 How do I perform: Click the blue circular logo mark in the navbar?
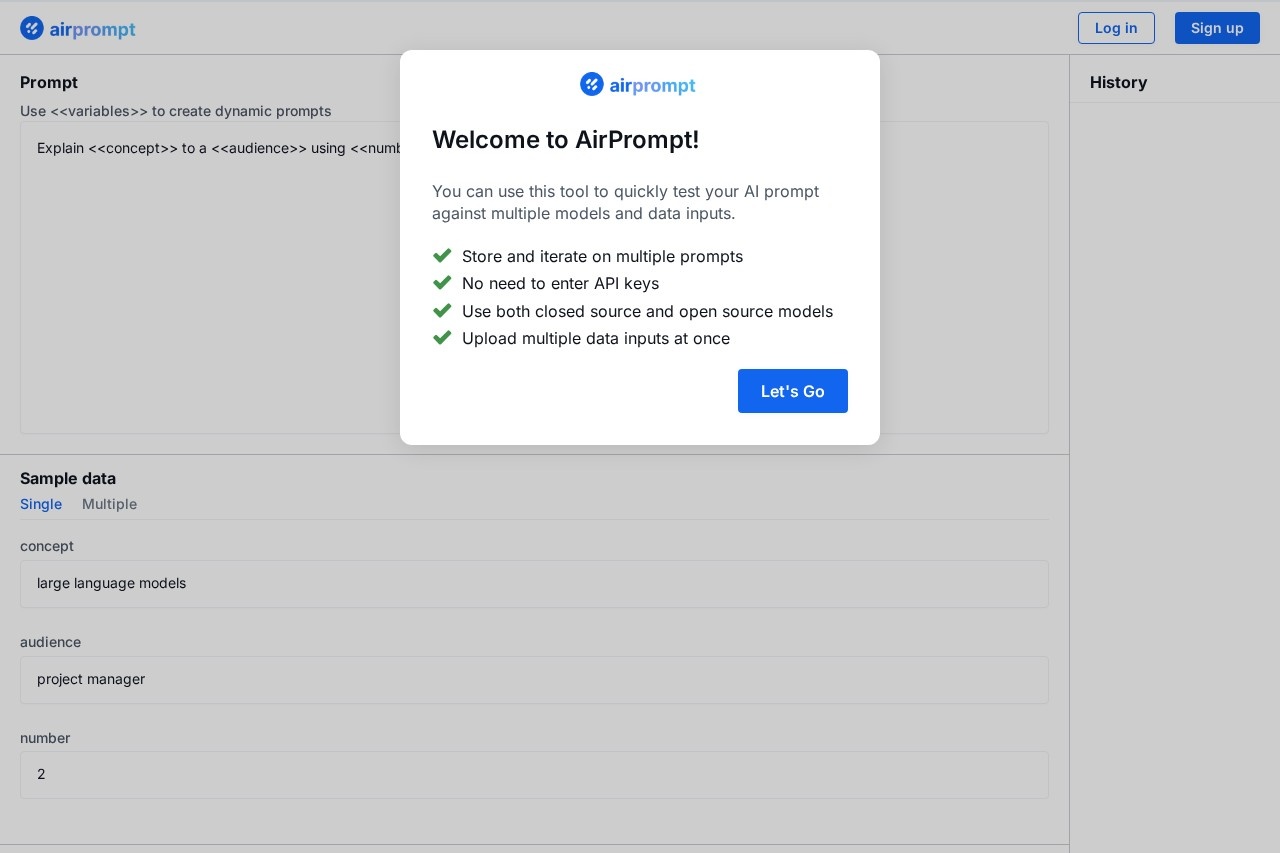(x=32, y=28)
